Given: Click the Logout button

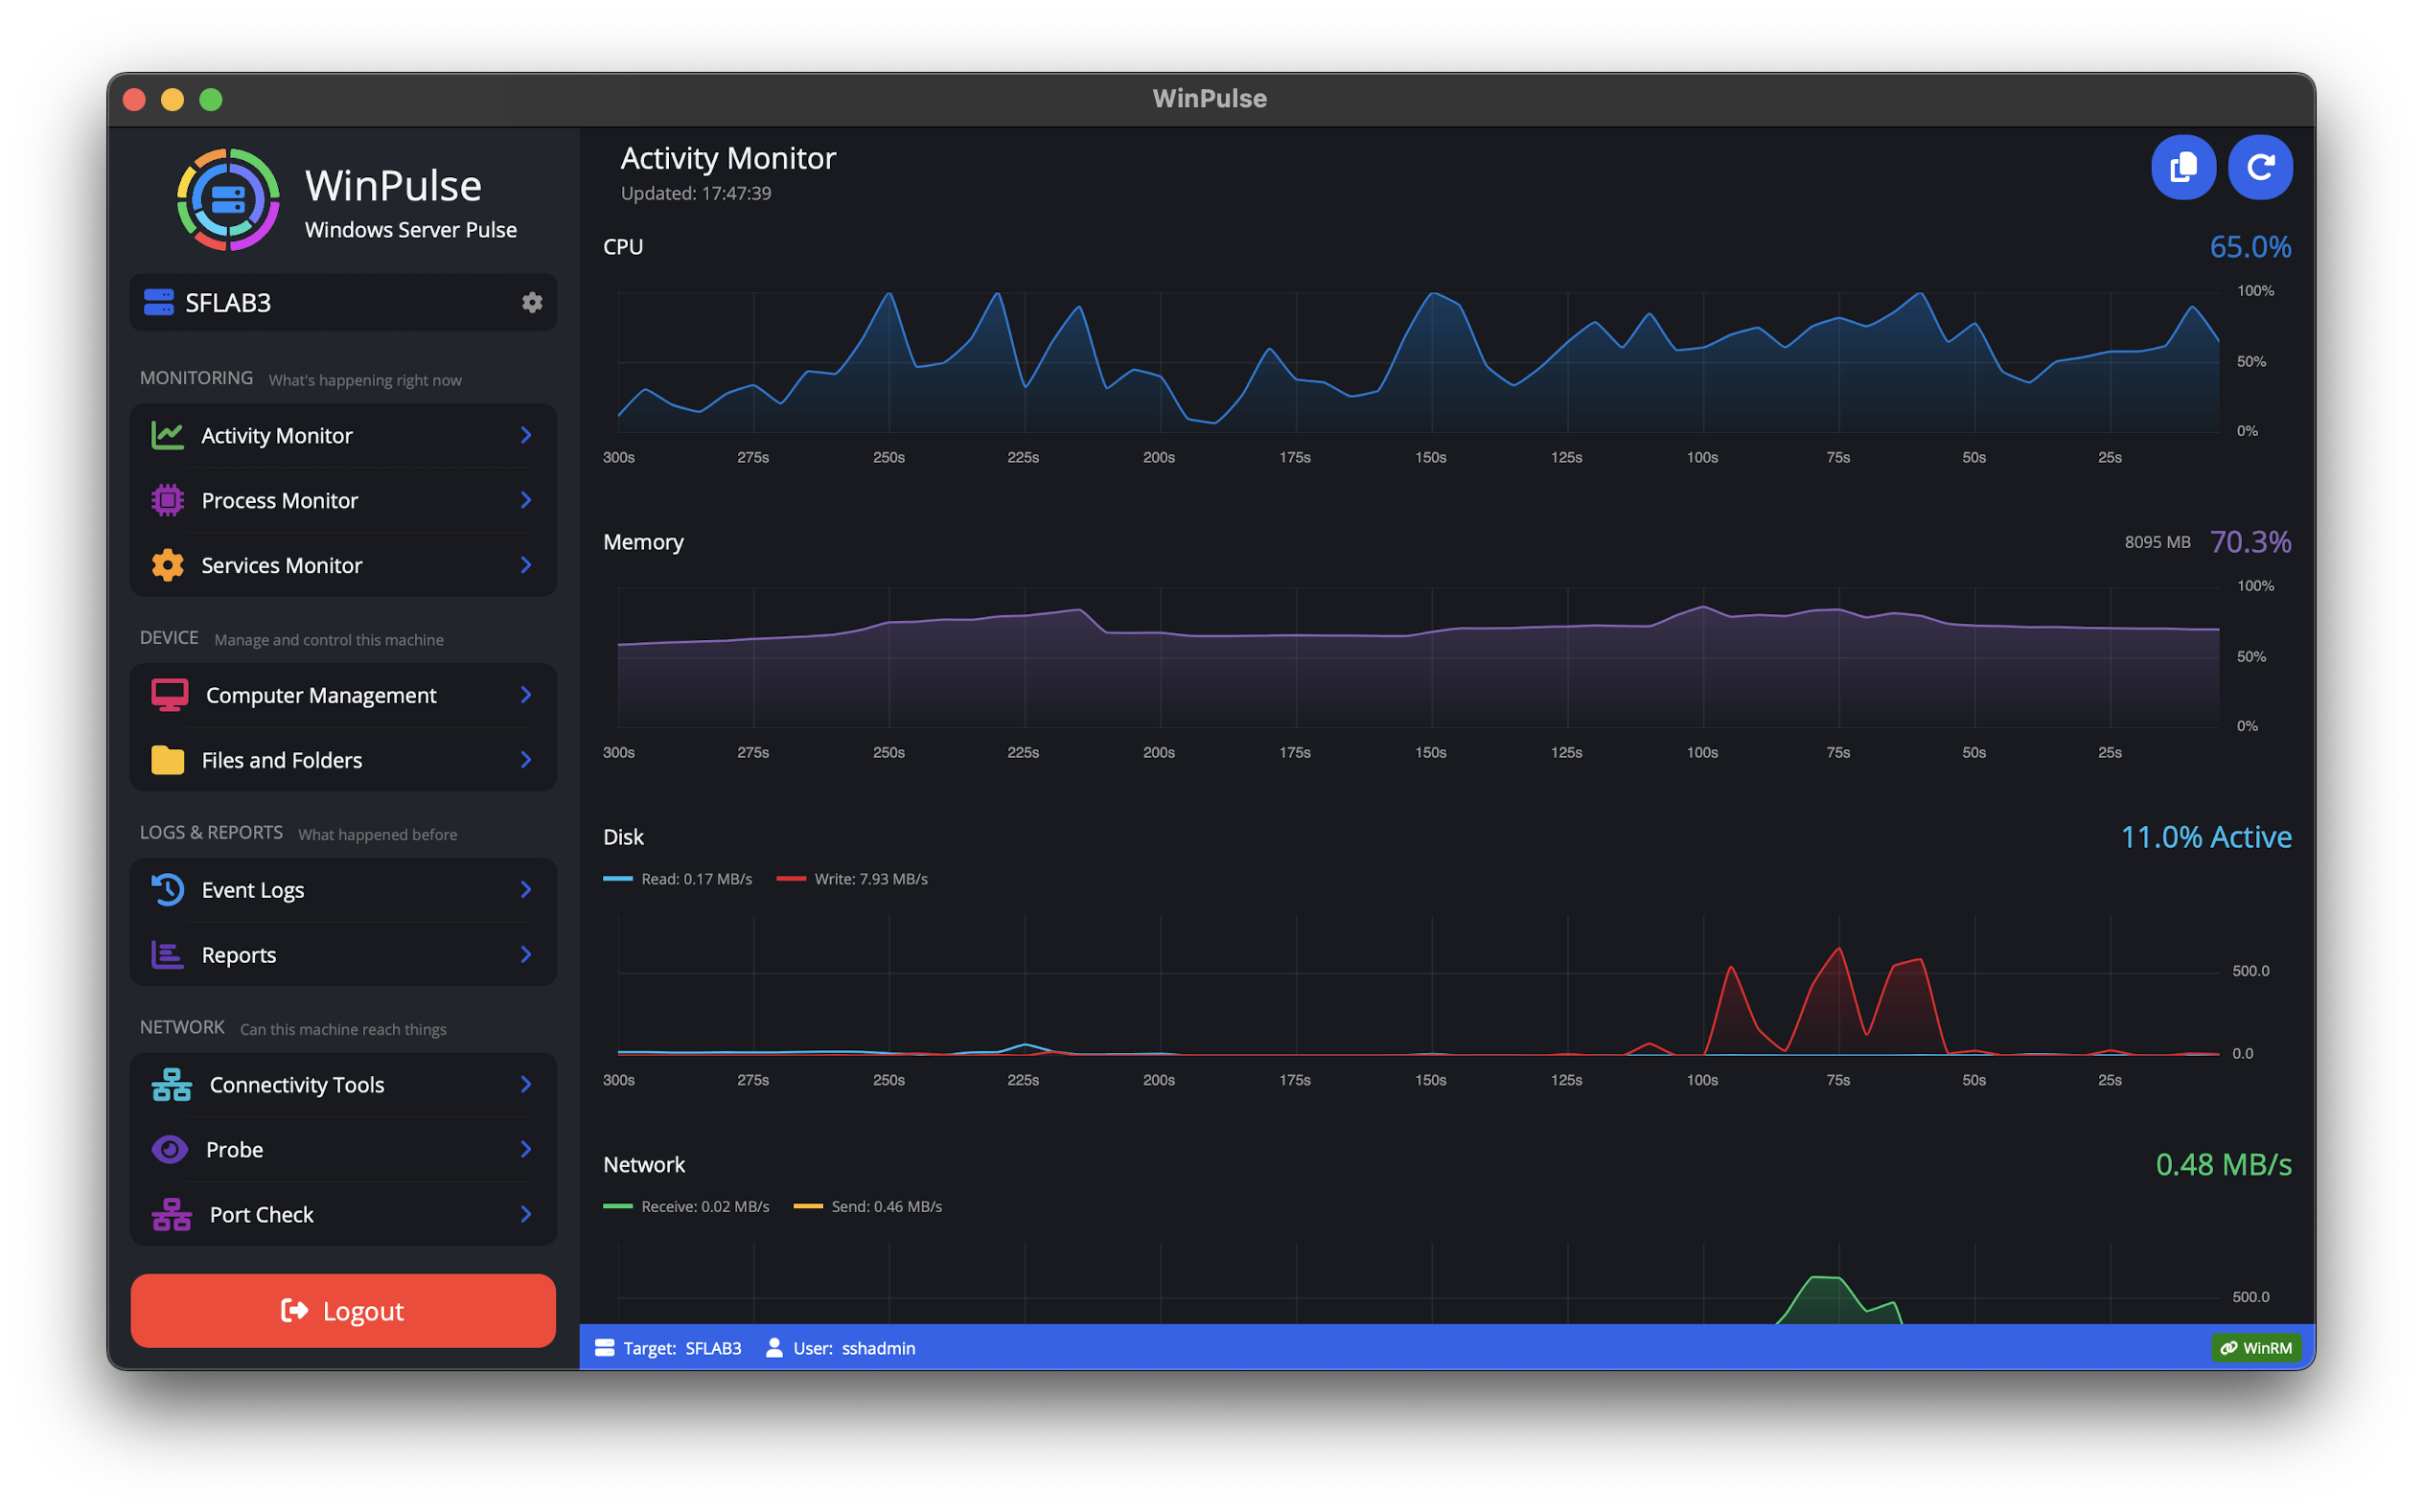Looking at the screenshot, I should point(342,1310).
